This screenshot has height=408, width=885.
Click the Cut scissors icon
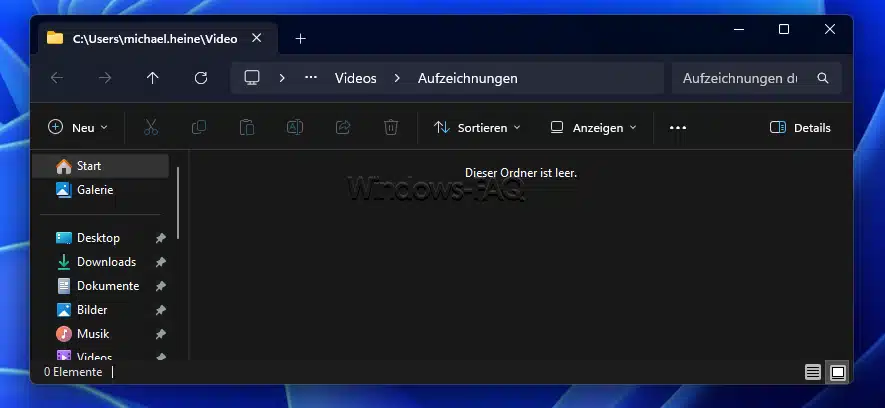(x=151, y=128)
